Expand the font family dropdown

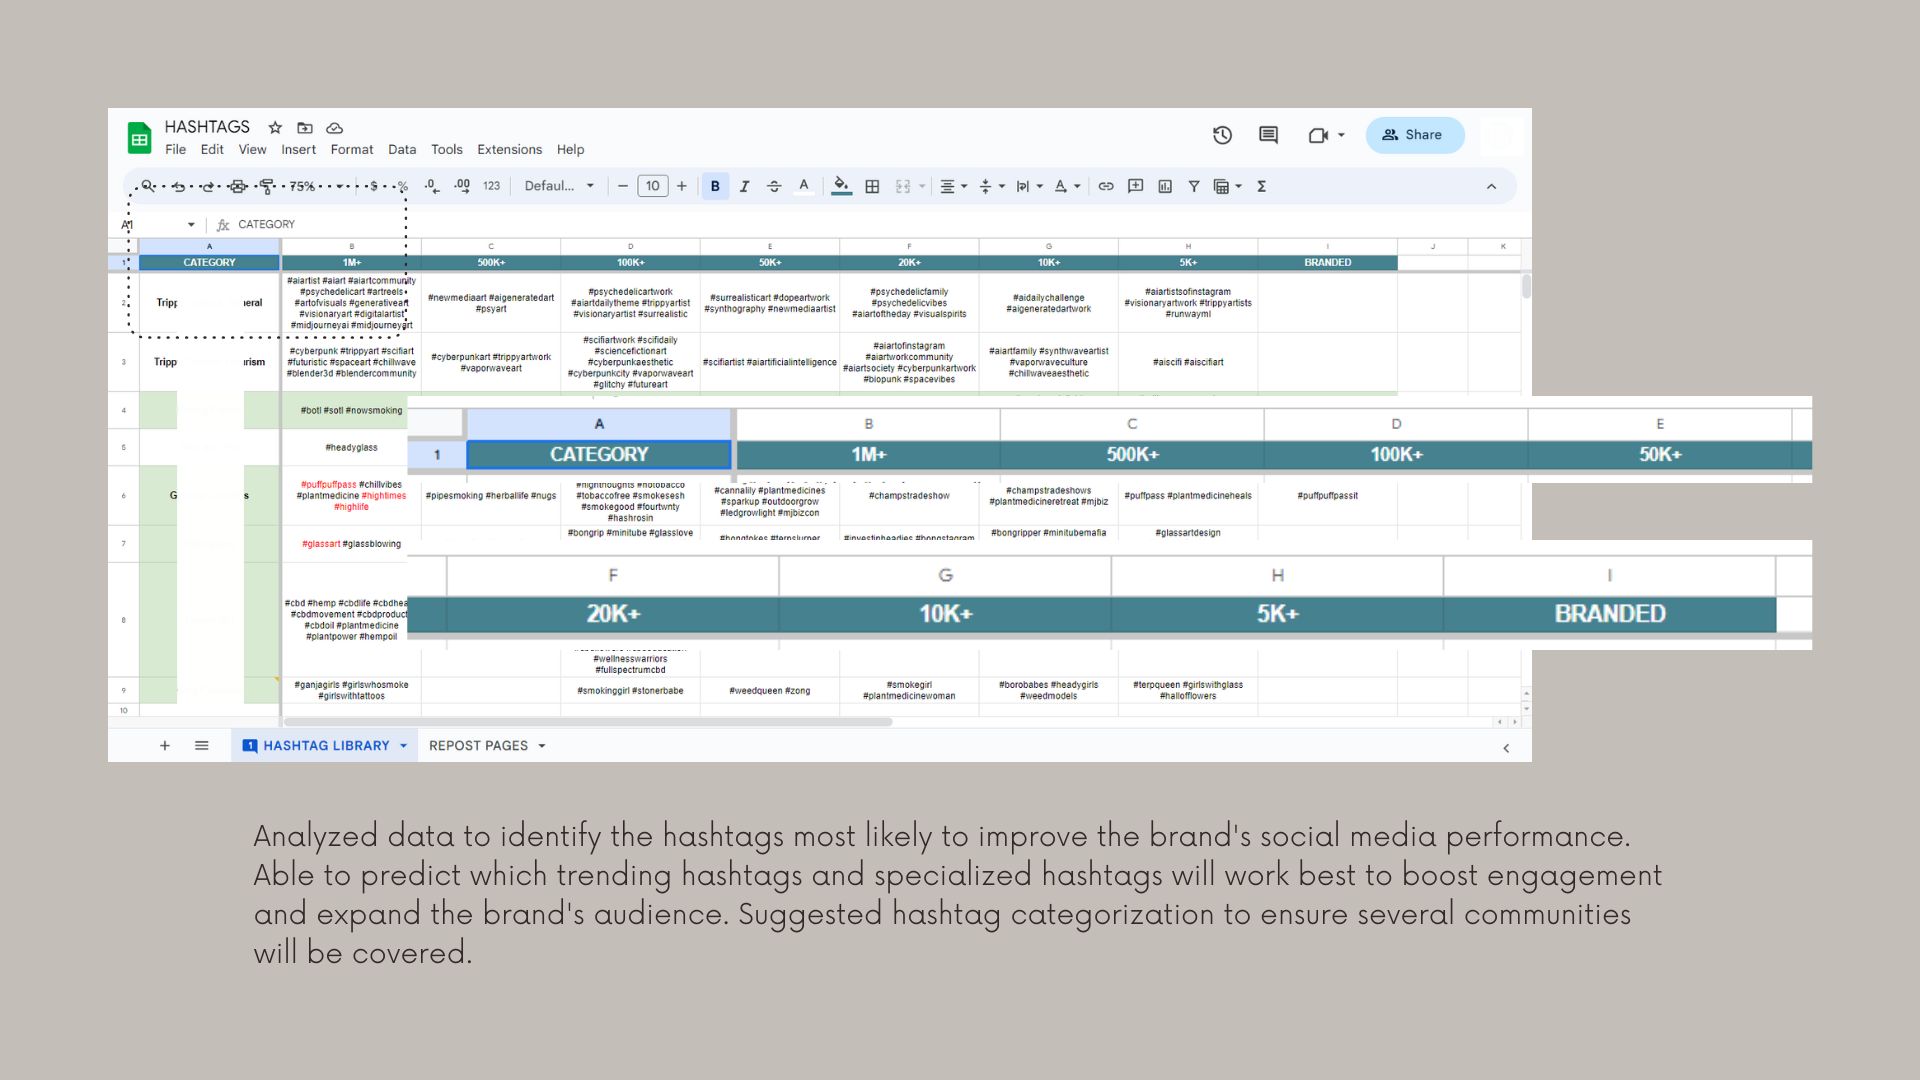(x=560, y=186)
